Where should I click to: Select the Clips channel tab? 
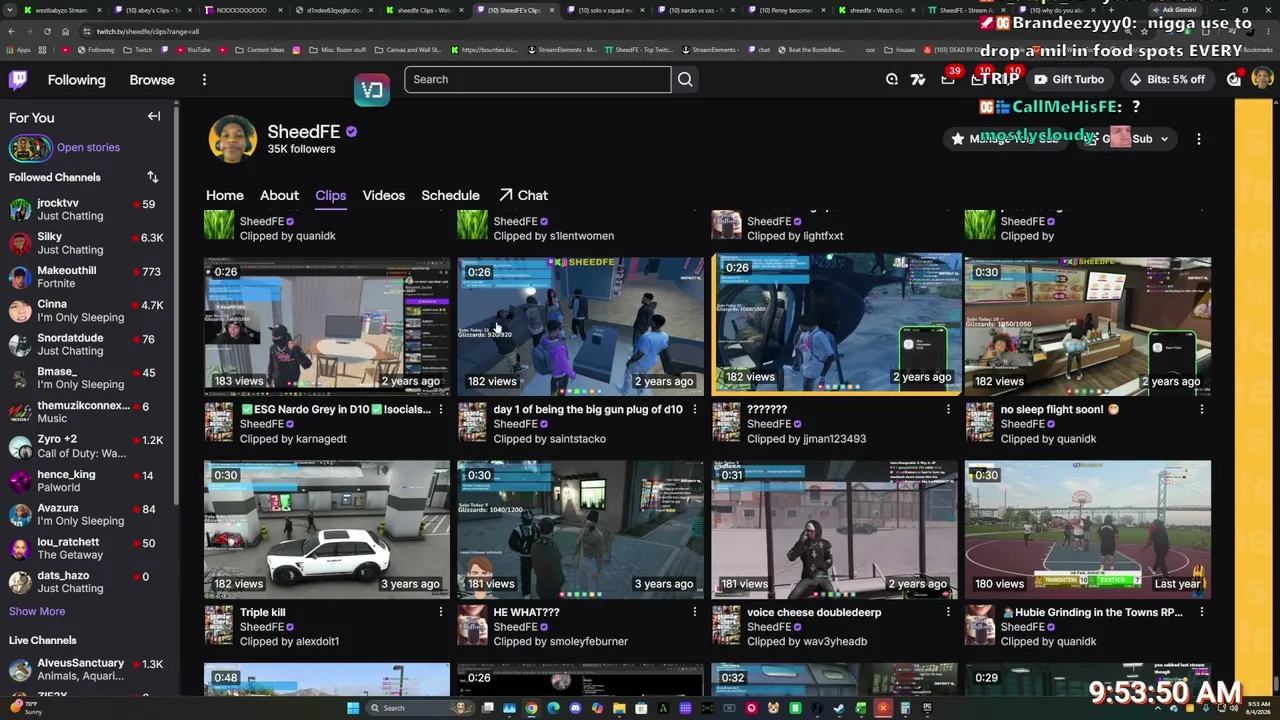pos(330,195)
